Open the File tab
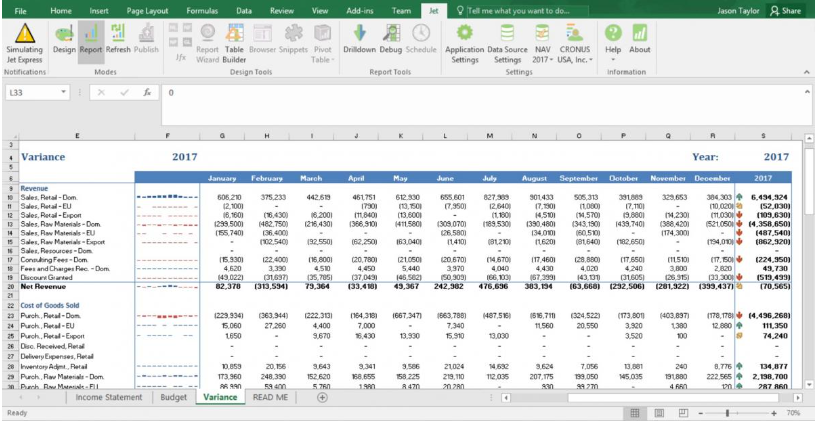This screenshot has height=421, width=816. [x=21, y=10]
